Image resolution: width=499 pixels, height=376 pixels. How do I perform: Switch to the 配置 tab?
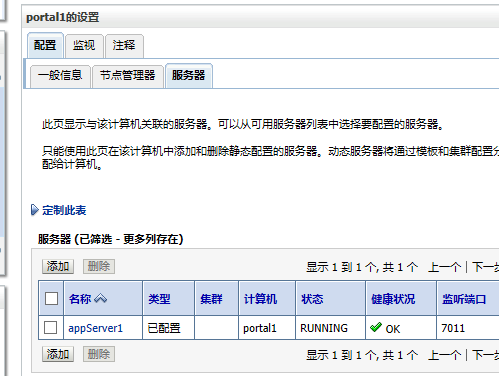point(45,45)
